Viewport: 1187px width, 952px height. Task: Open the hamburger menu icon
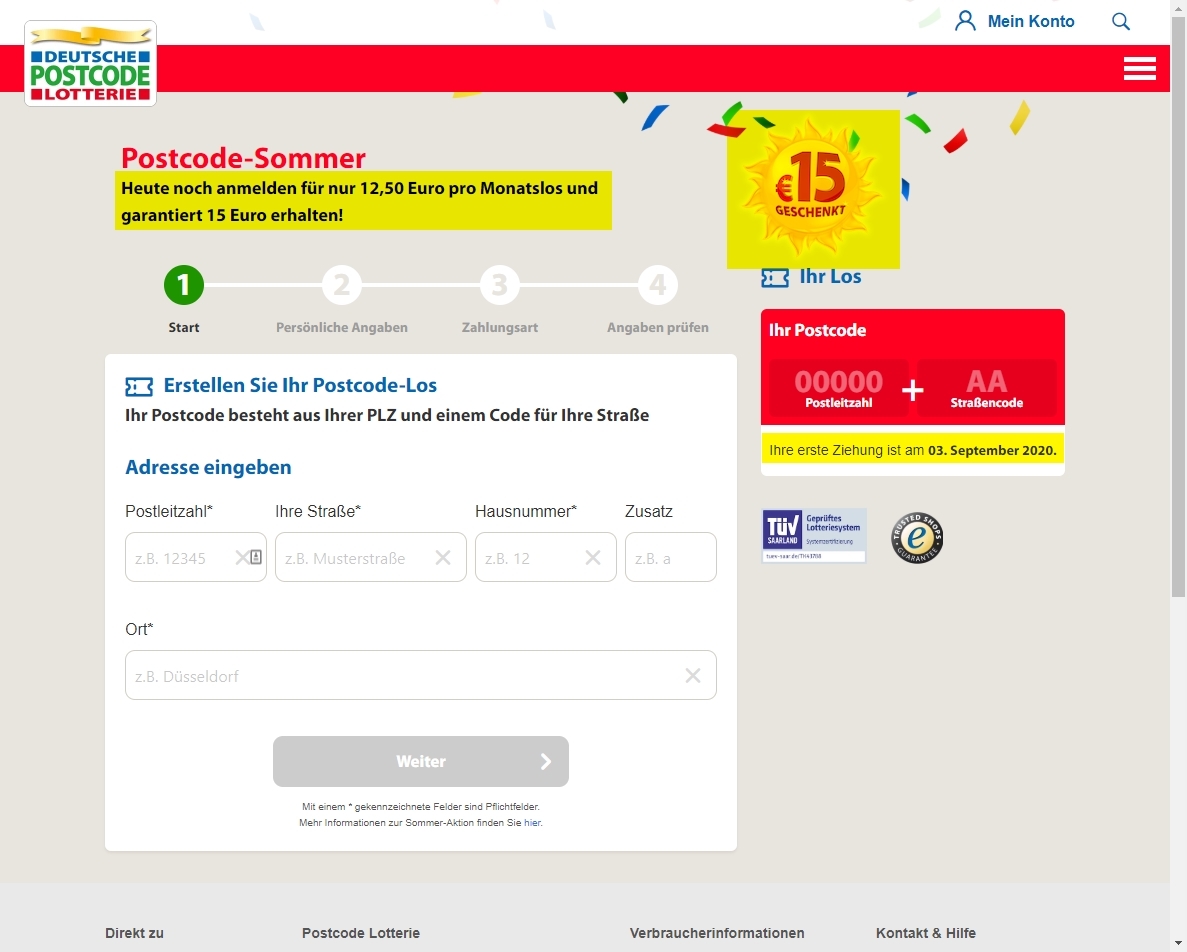1139,68
